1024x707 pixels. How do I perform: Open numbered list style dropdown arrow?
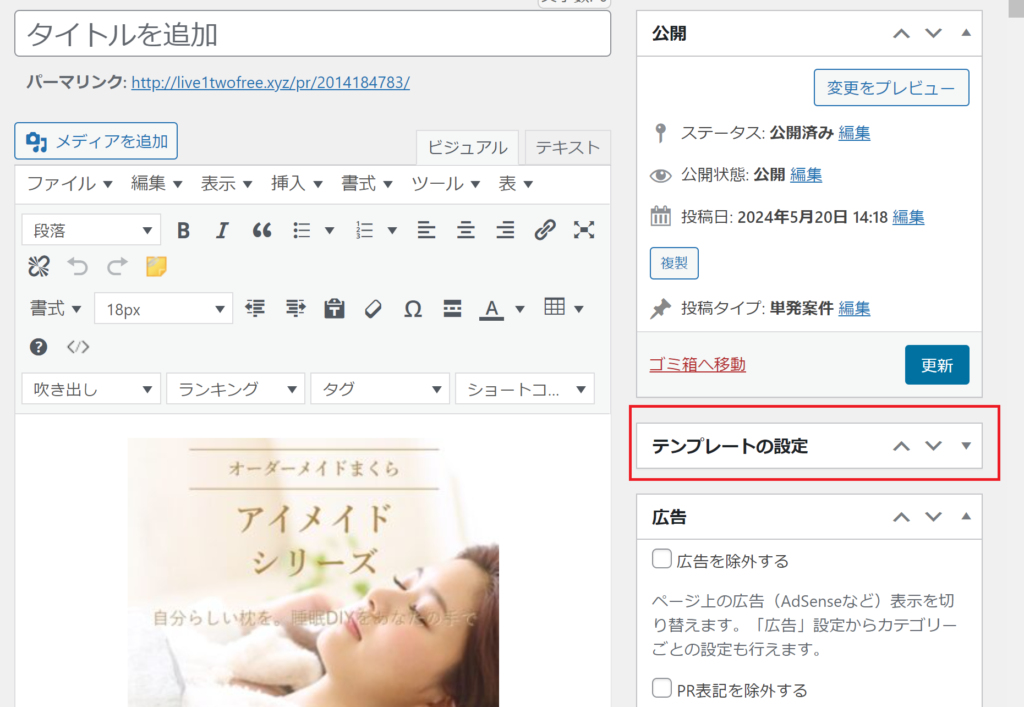(392, 230)
